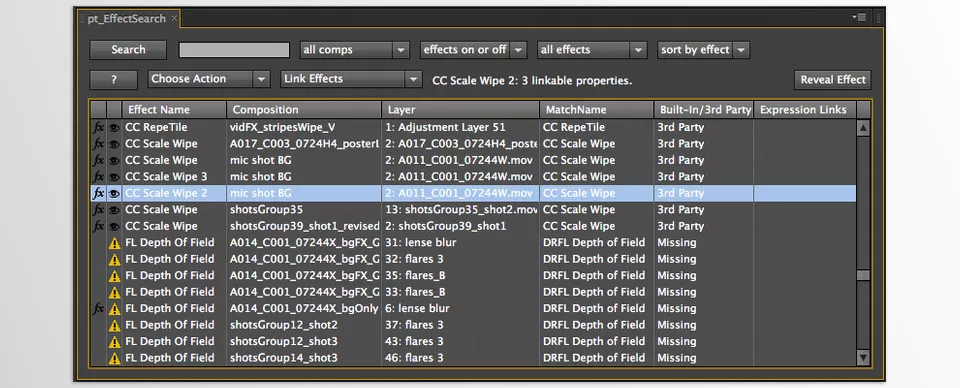Click warning icon on '33: flares_B' row
960x388 pixels.
(x=114, y=293)
